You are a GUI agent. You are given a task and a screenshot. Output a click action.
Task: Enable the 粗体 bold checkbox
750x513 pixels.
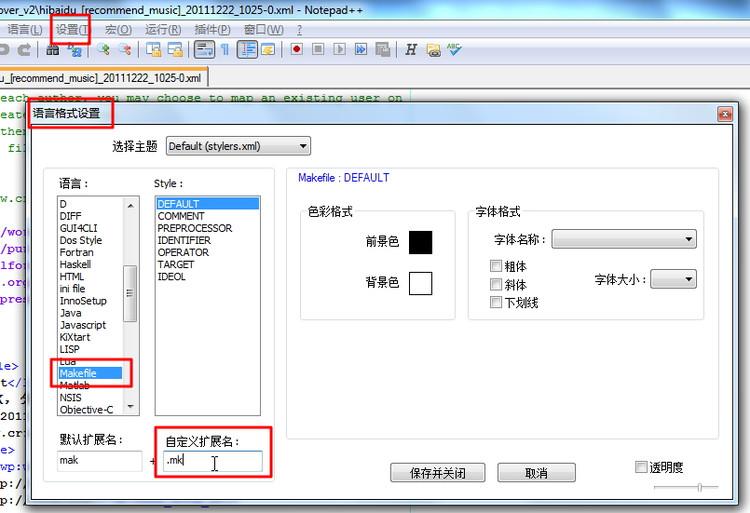pyautogui.click(x=496, y=266)
